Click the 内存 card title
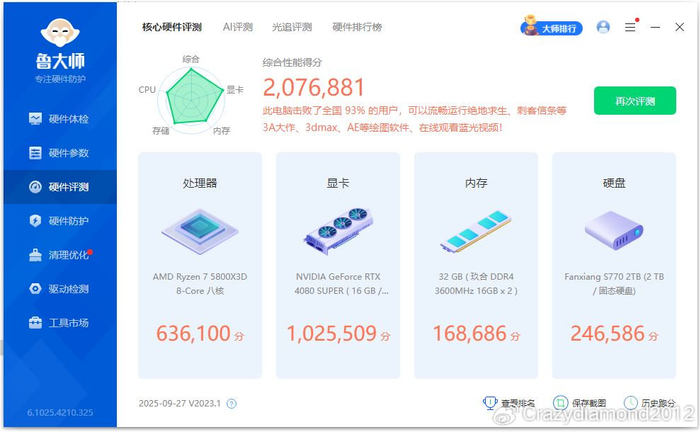The height and width of the screenshot is (432, 700). 476,183
